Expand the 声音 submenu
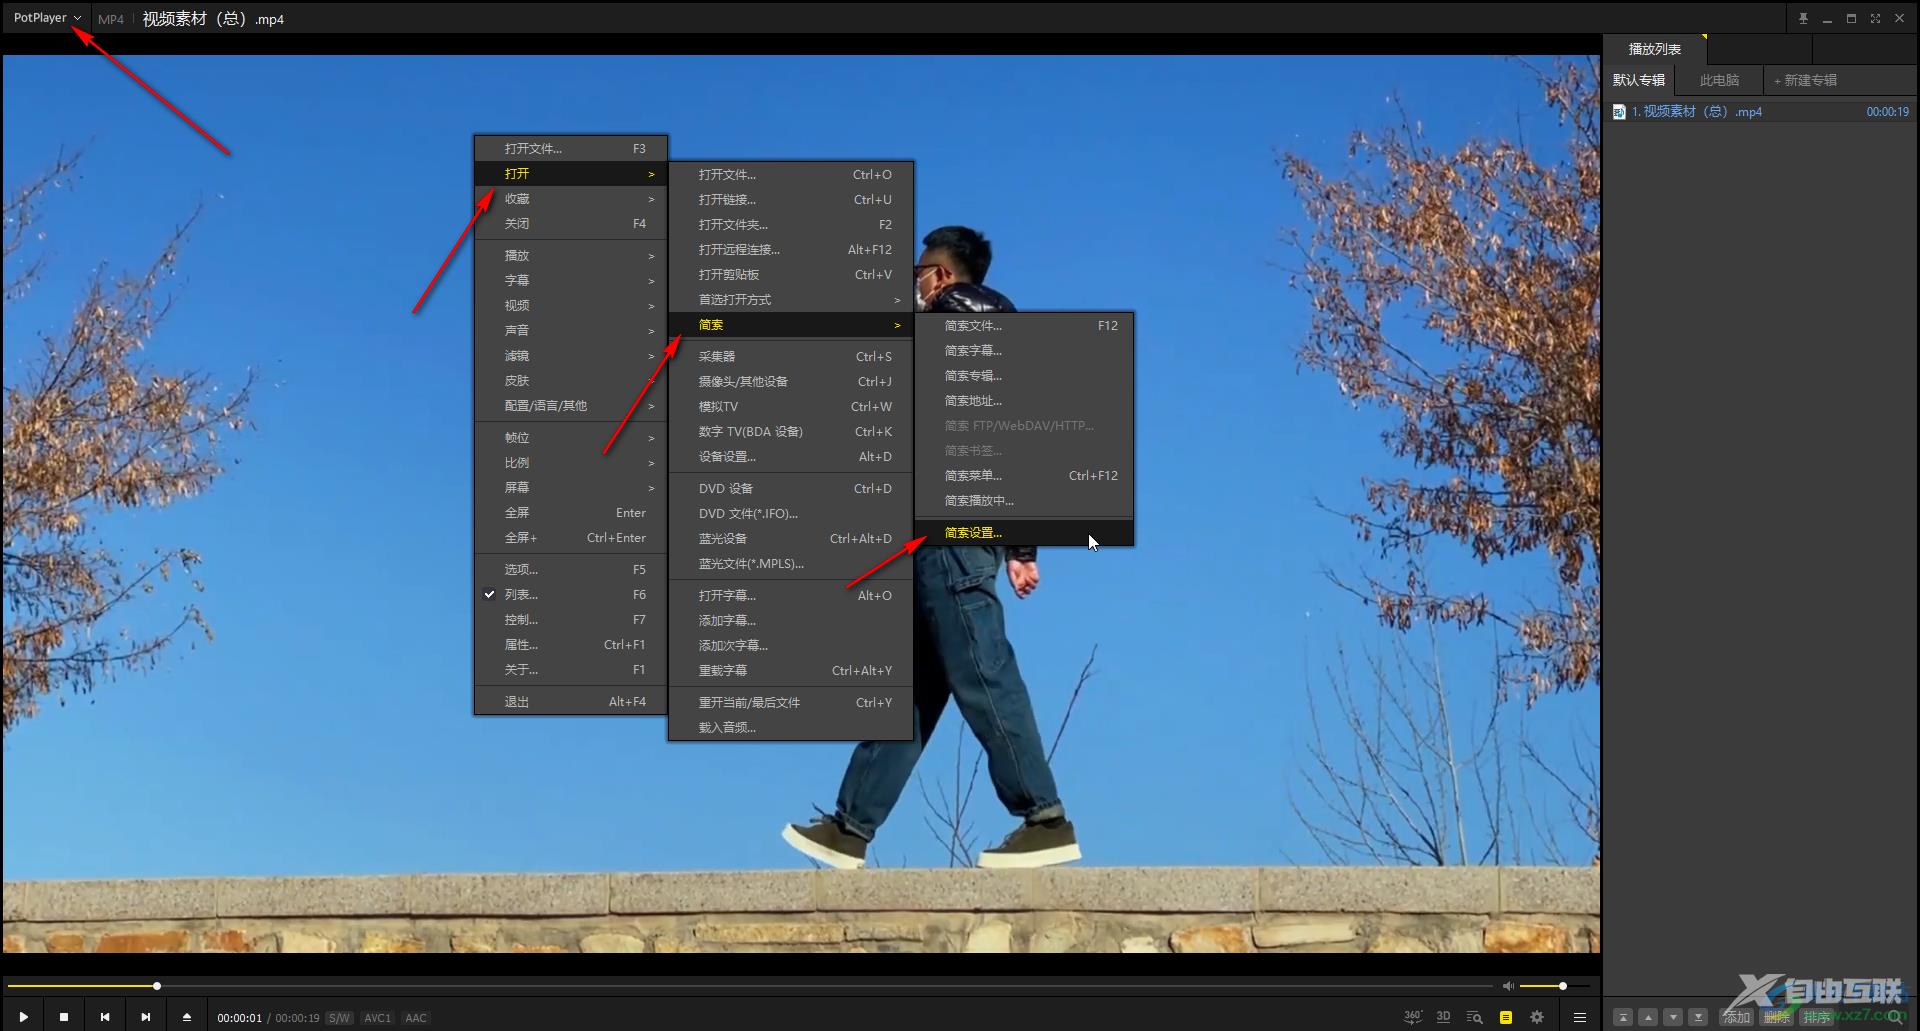The height and width of the screenshot is (1031, 1920). coord(571,331)
